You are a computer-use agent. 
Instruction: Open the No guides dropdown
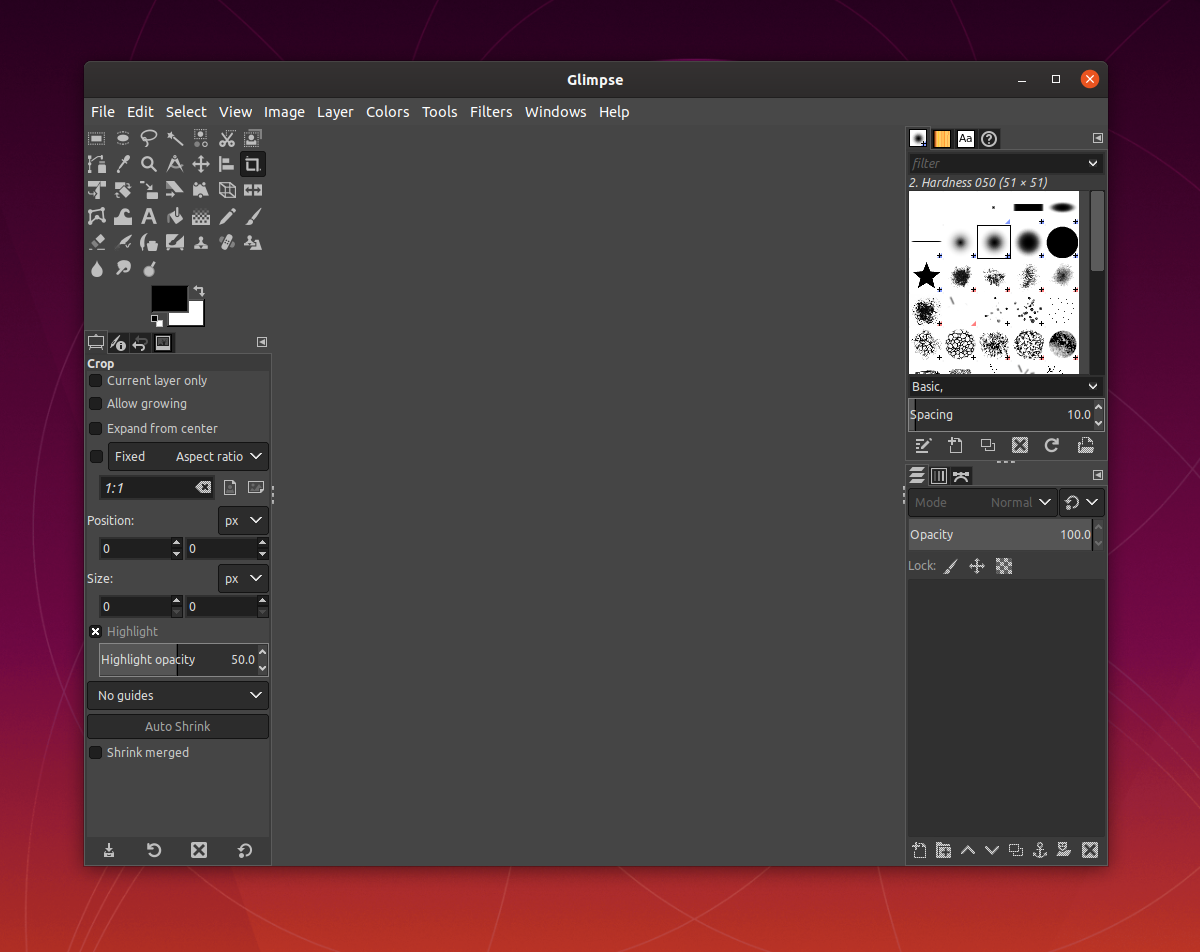177,695
